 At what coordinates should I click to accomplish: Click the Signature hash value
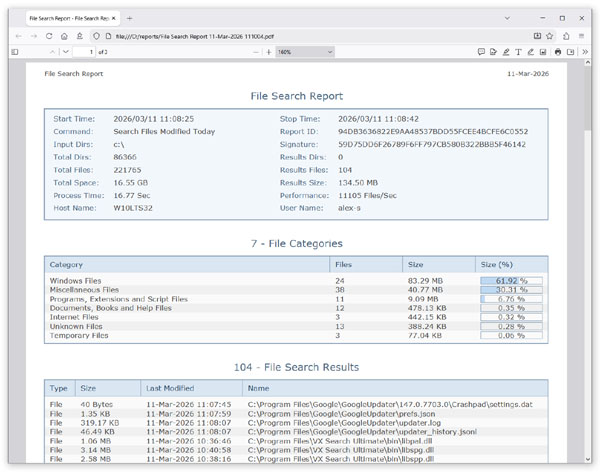point(432,144)
